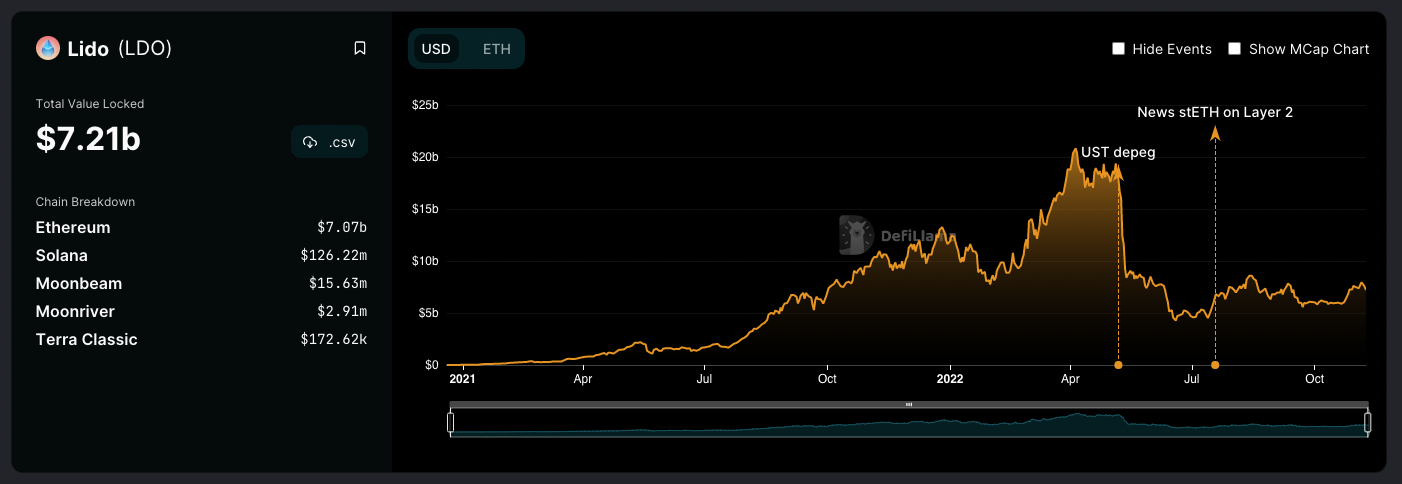1402x484 pixels.
Task: Click the News stETH on Layer 2 label
Action: (x=1215, y=112)
